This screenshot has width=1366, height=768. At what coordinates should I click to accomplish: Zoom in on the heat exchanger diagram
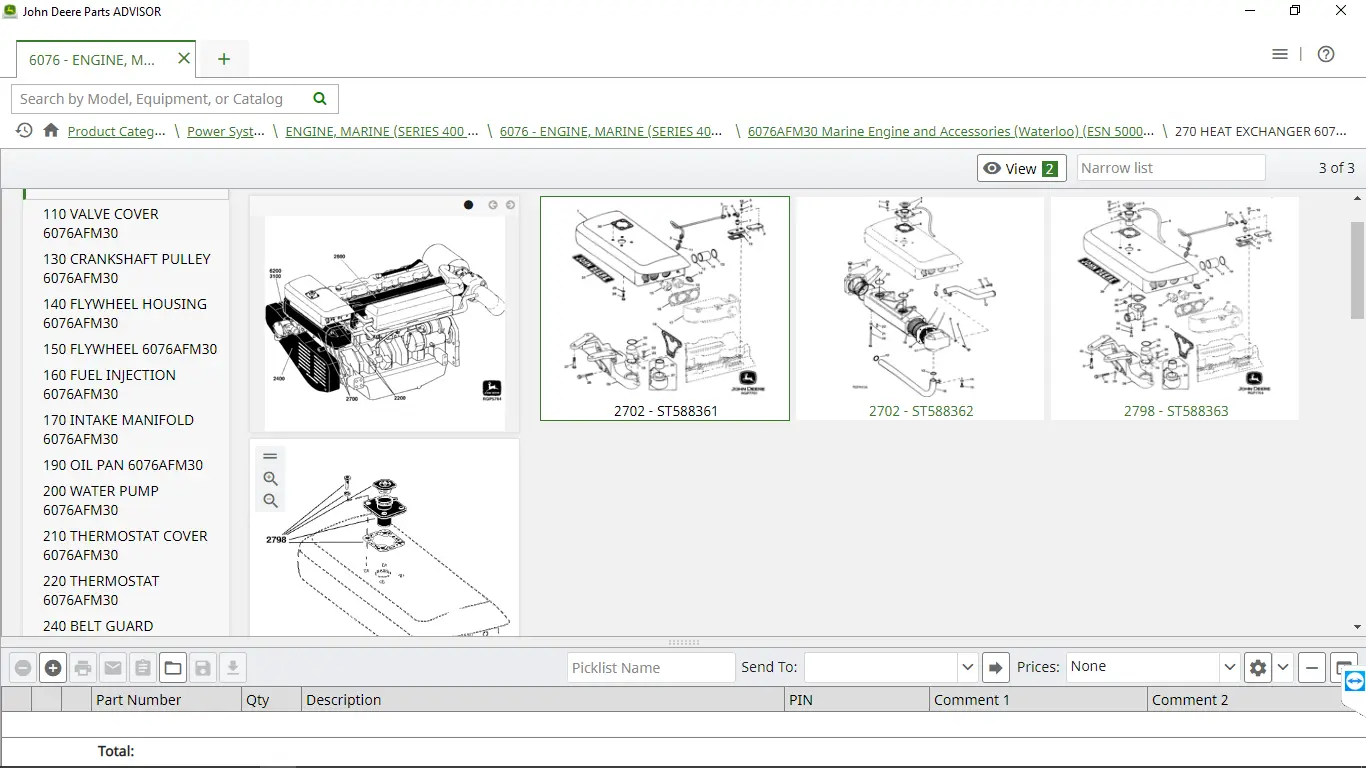tap(270, 478)
